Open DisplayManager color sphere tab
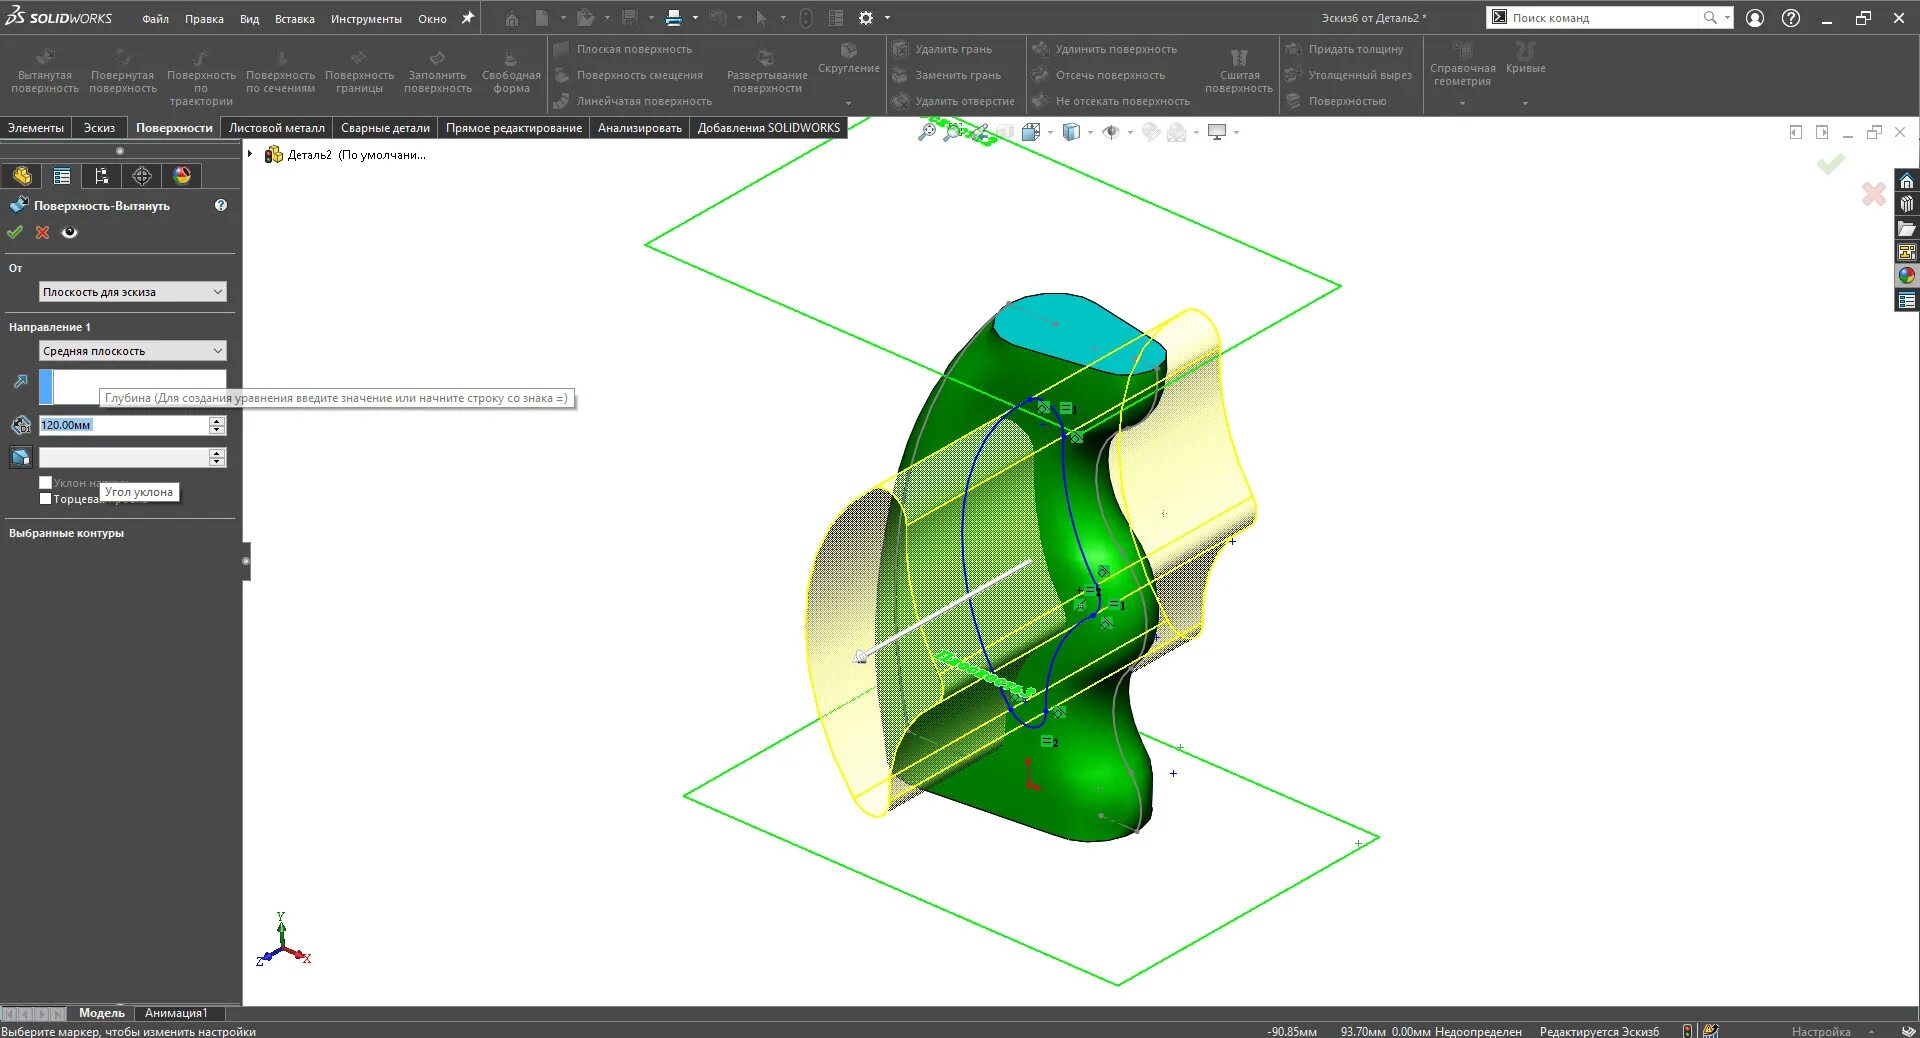The image size is (1920, 1038). [x=182, y=176]
